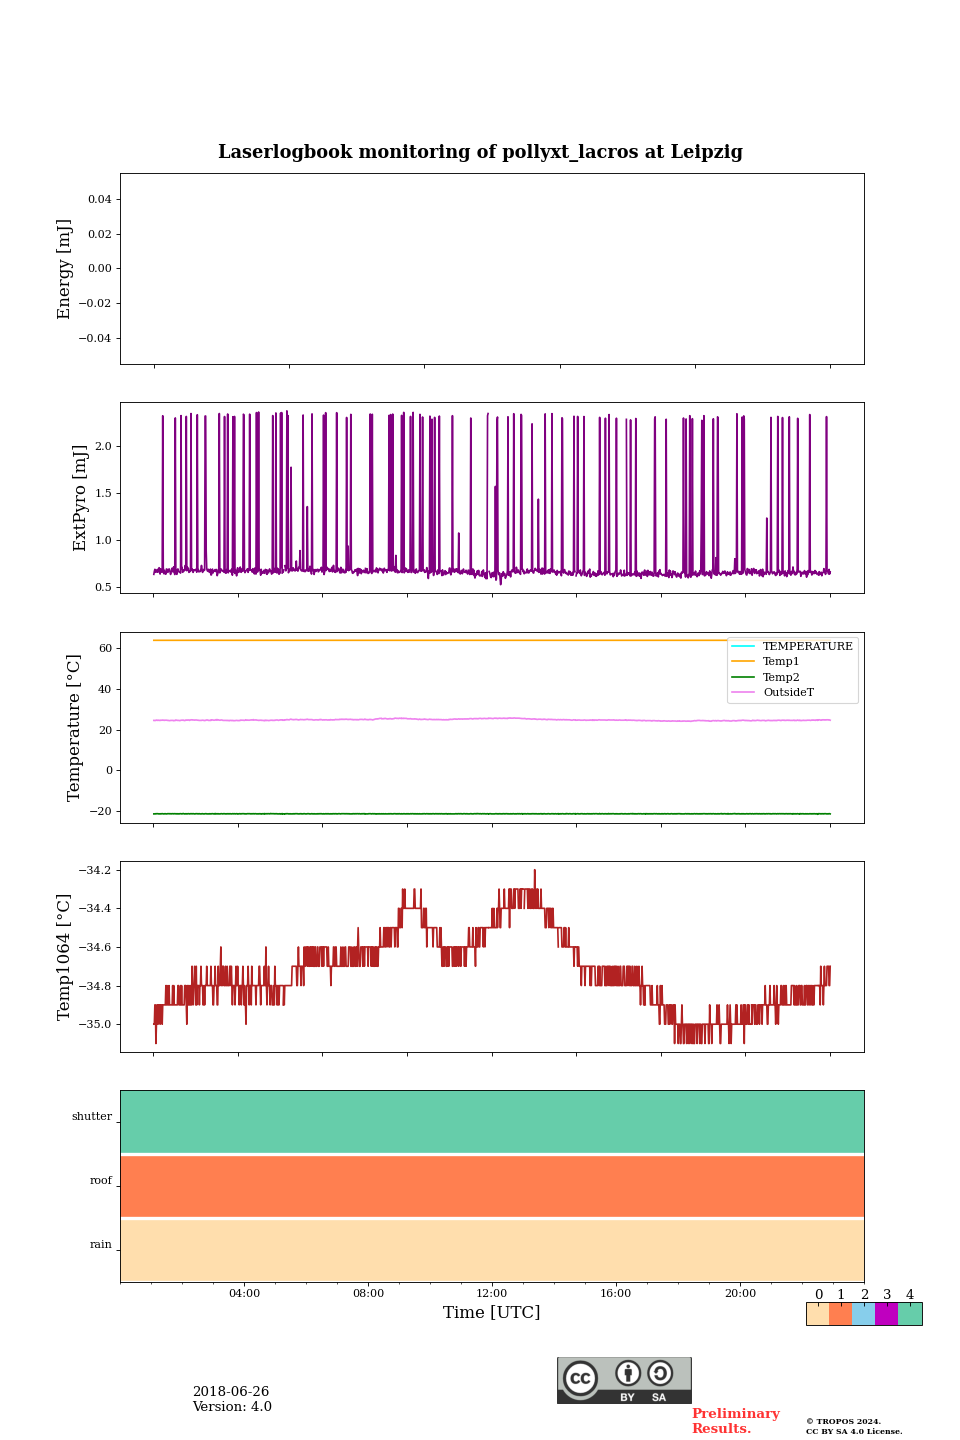Viewport: 960px width, 1440px height.
Task: Click the share-alike icon in license badge
Action: [660, 1373]
